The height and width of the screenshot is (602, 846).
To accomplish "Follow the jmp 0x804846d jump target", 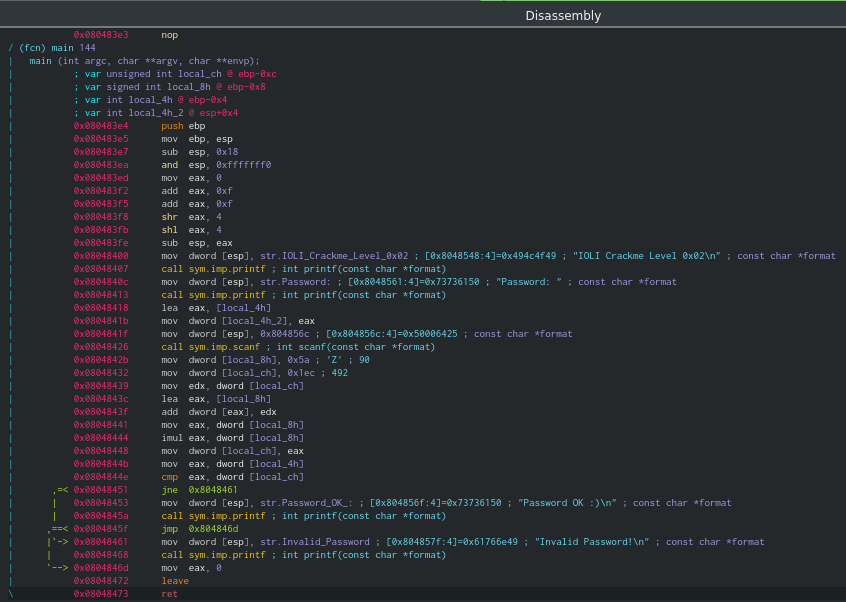I will [213, 529].
